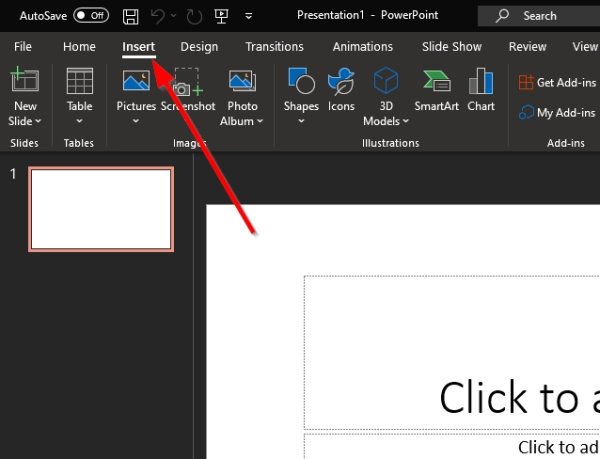The image size is (600, 459).
Task: Click the Tables group label
Action: tap(78, 143)
